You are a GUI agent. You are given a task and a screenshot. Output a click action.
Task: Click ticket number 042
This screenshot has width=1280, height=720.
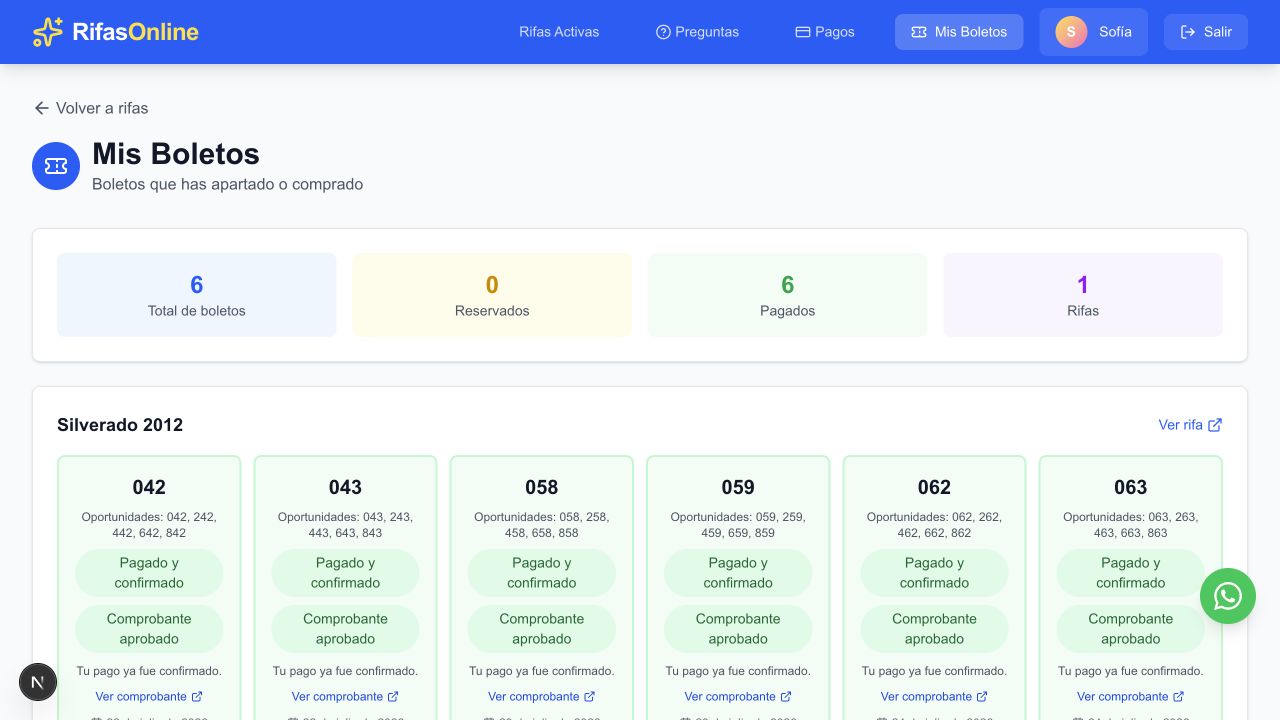[149, 487]
